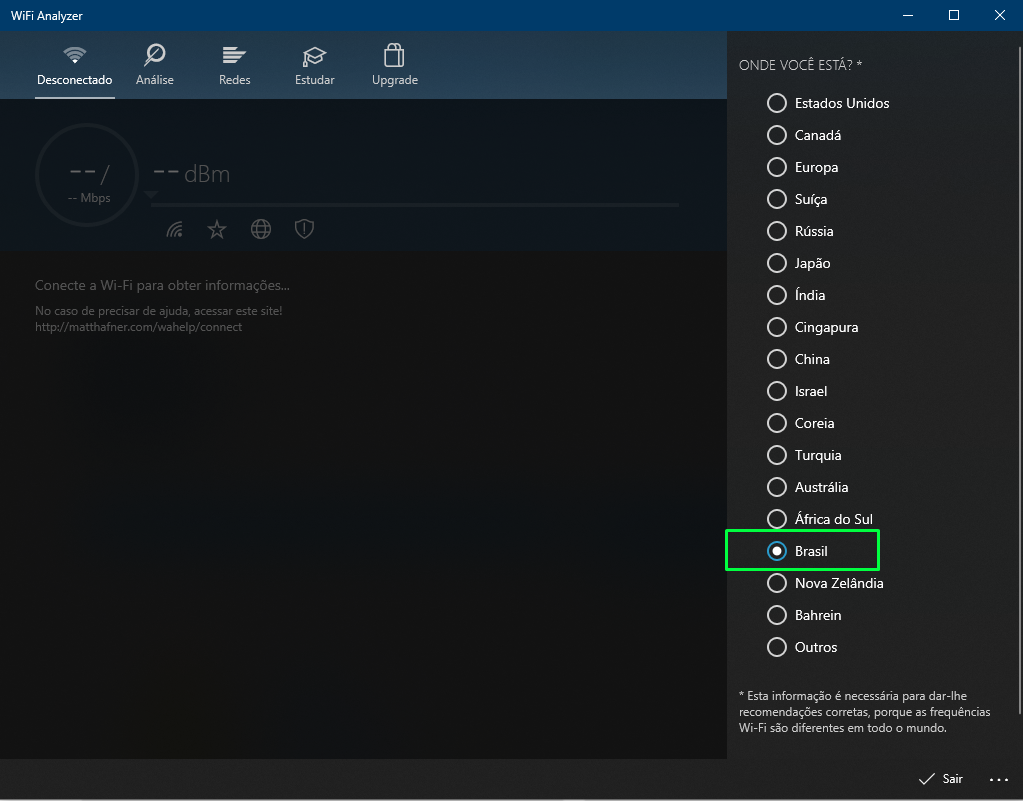Click the star favorite icon
1023x801 pixels.
217,230
